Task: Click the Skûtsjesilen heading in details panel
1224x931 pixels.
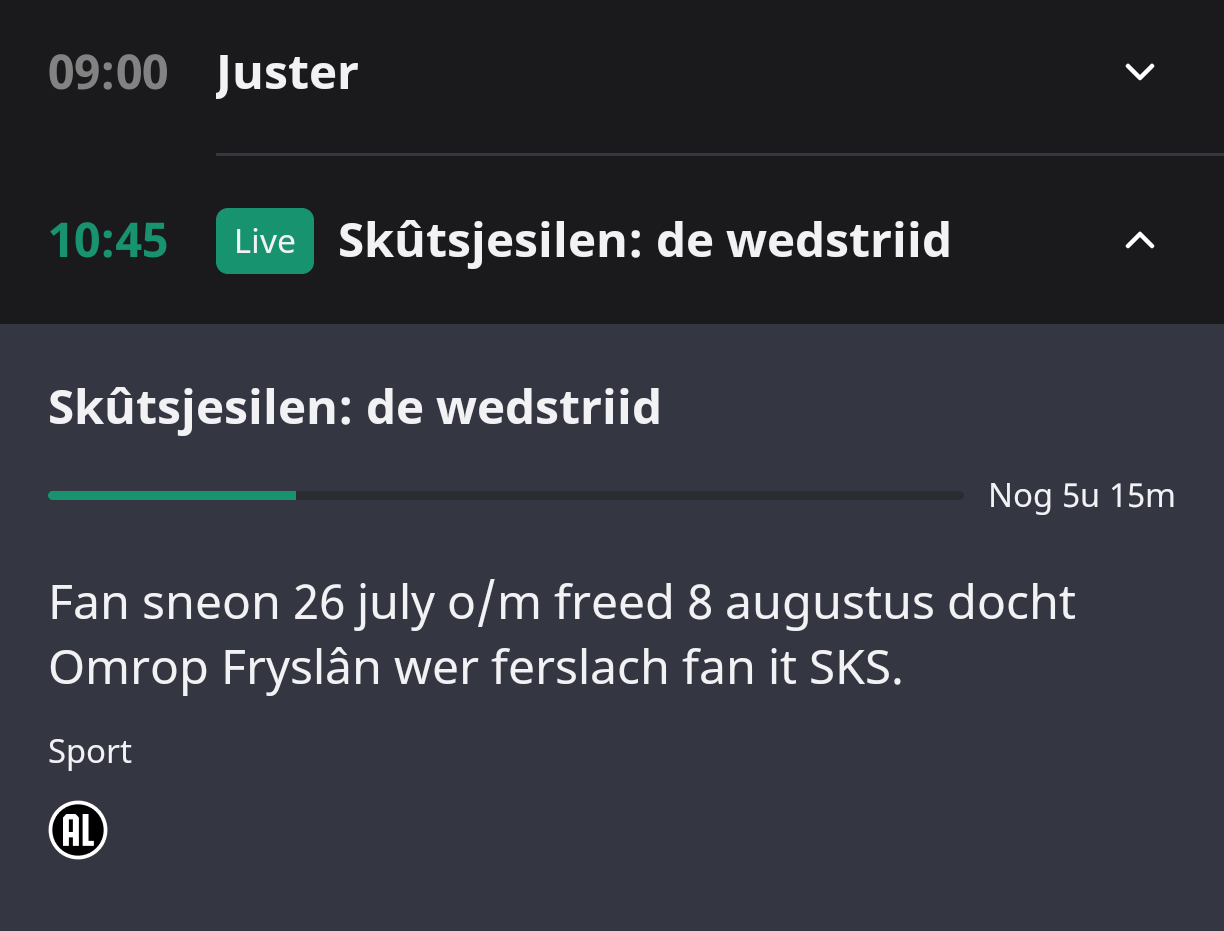Action: tap(354, 408)
